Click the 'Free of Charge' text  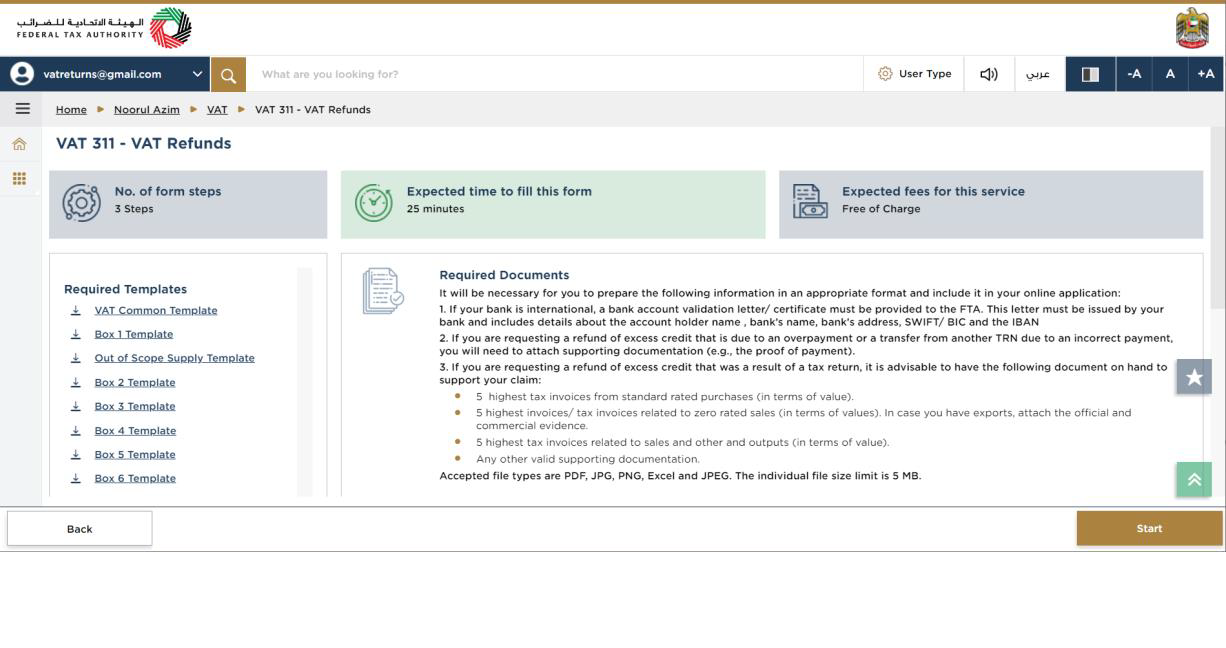pyautogui.click(x=881, y=209)
